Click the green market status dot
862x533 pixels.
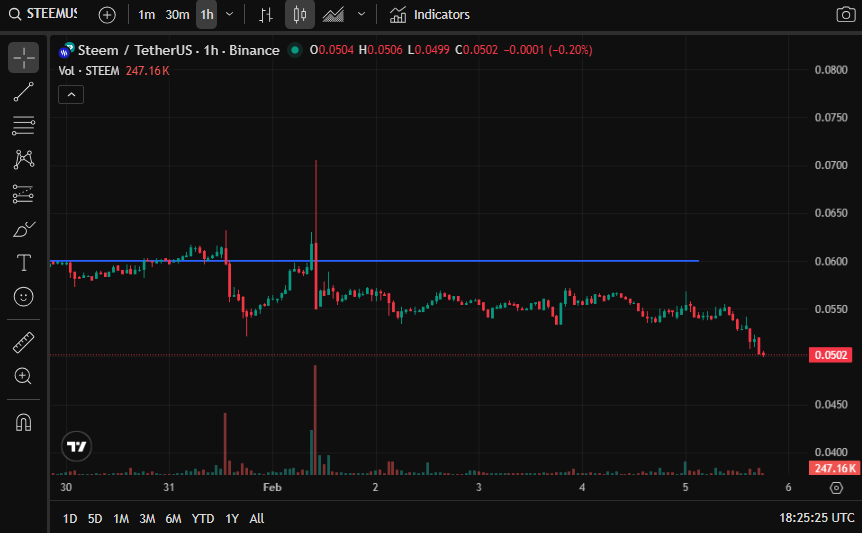point(295,50)
